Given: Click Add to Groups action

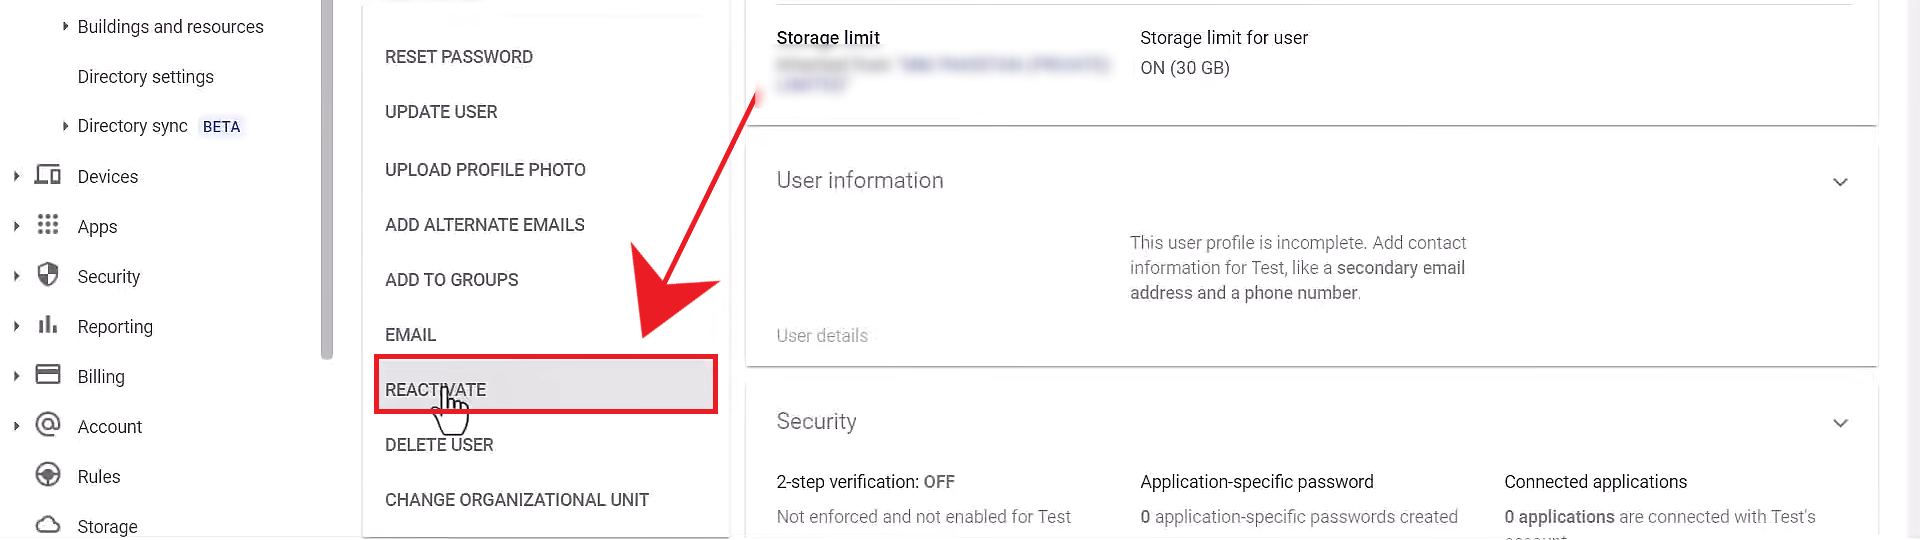Looking at the screenshot, I should [452, 280].
